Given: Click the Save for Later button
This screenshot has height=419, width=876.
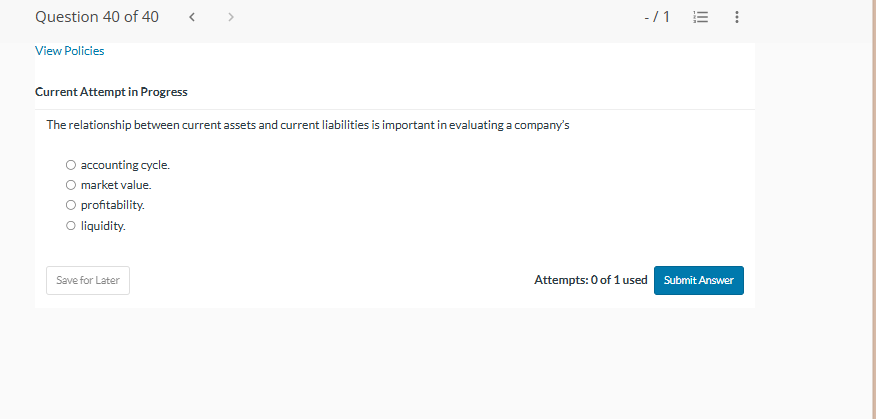Looking at the screenshot, I should click(88, 280).
